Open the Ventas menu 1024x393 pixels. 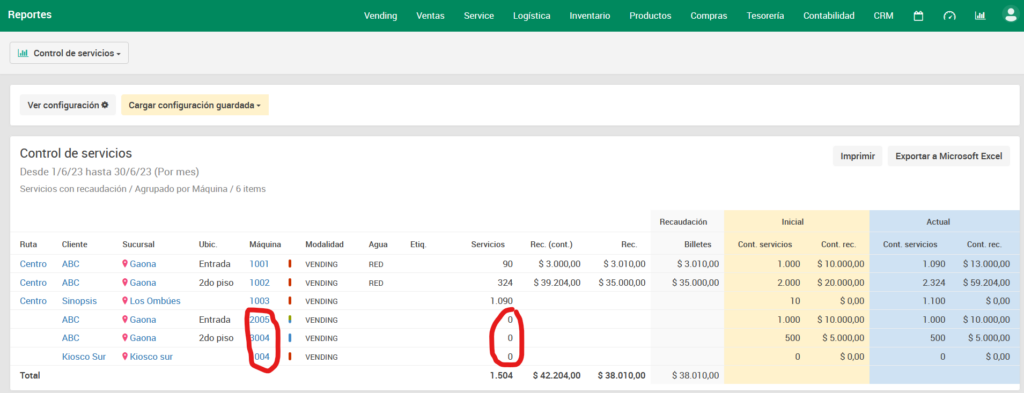[x=430, y=16]
